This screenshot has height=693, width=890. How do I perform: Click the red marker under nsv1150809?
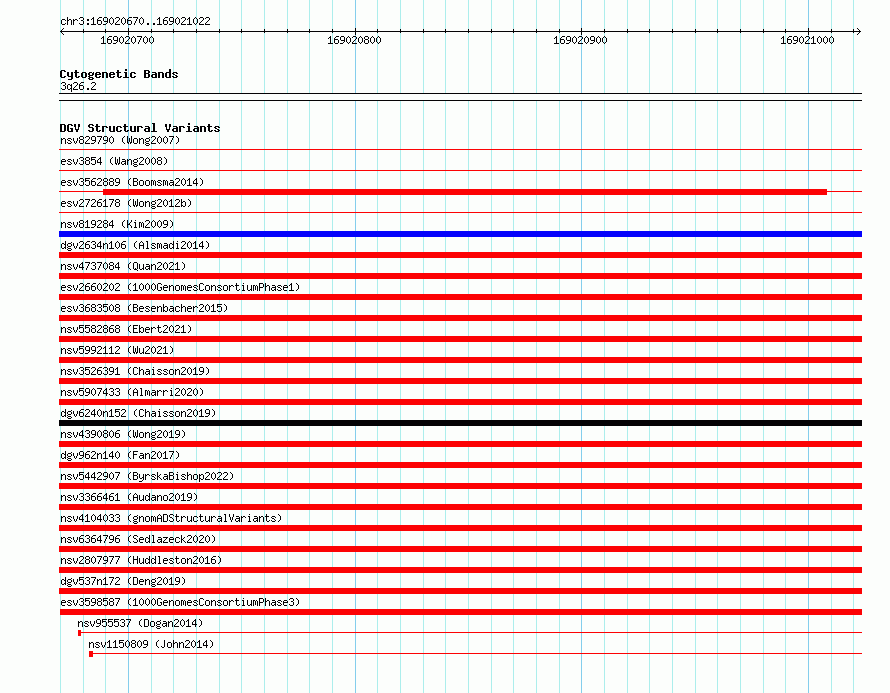tap(91, 654)
